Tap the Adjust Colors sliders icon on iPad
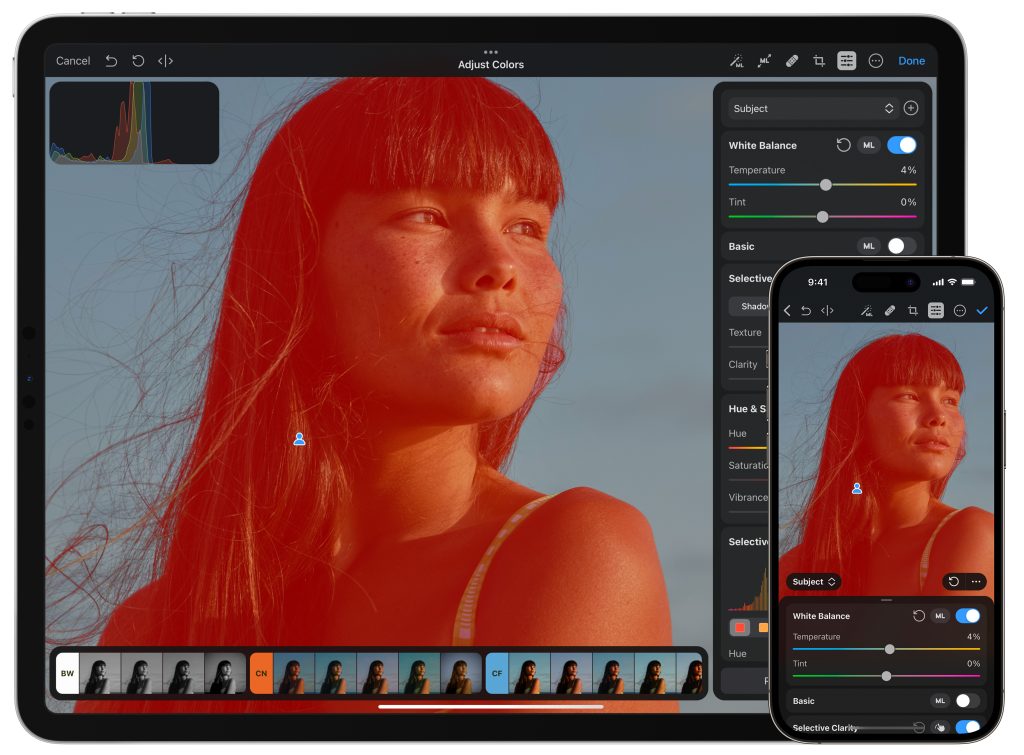Viewport: 1024px width, 755px height. (847, 61)
